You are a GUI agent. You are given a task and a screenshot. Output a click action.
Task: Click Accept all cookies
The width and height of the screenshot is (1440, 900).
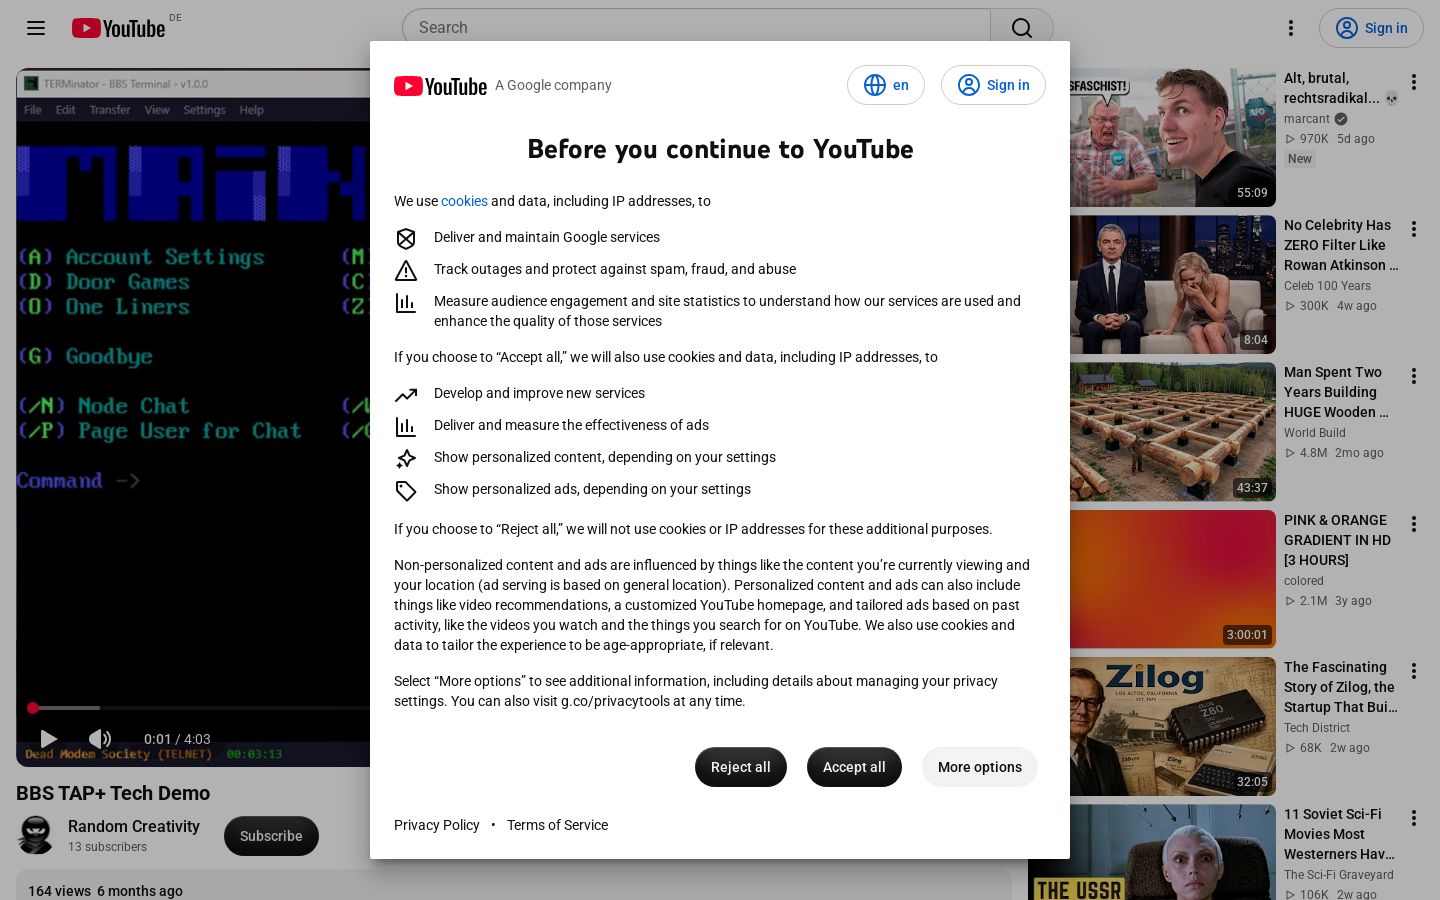854,767
